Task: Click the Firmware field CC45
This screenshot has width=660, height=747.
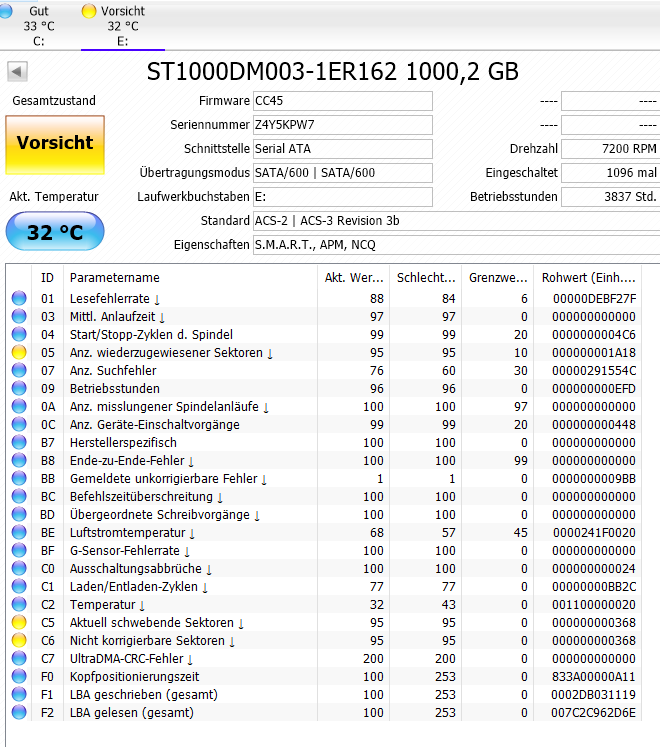Action: pyautogui.click(x=343, y=101)
